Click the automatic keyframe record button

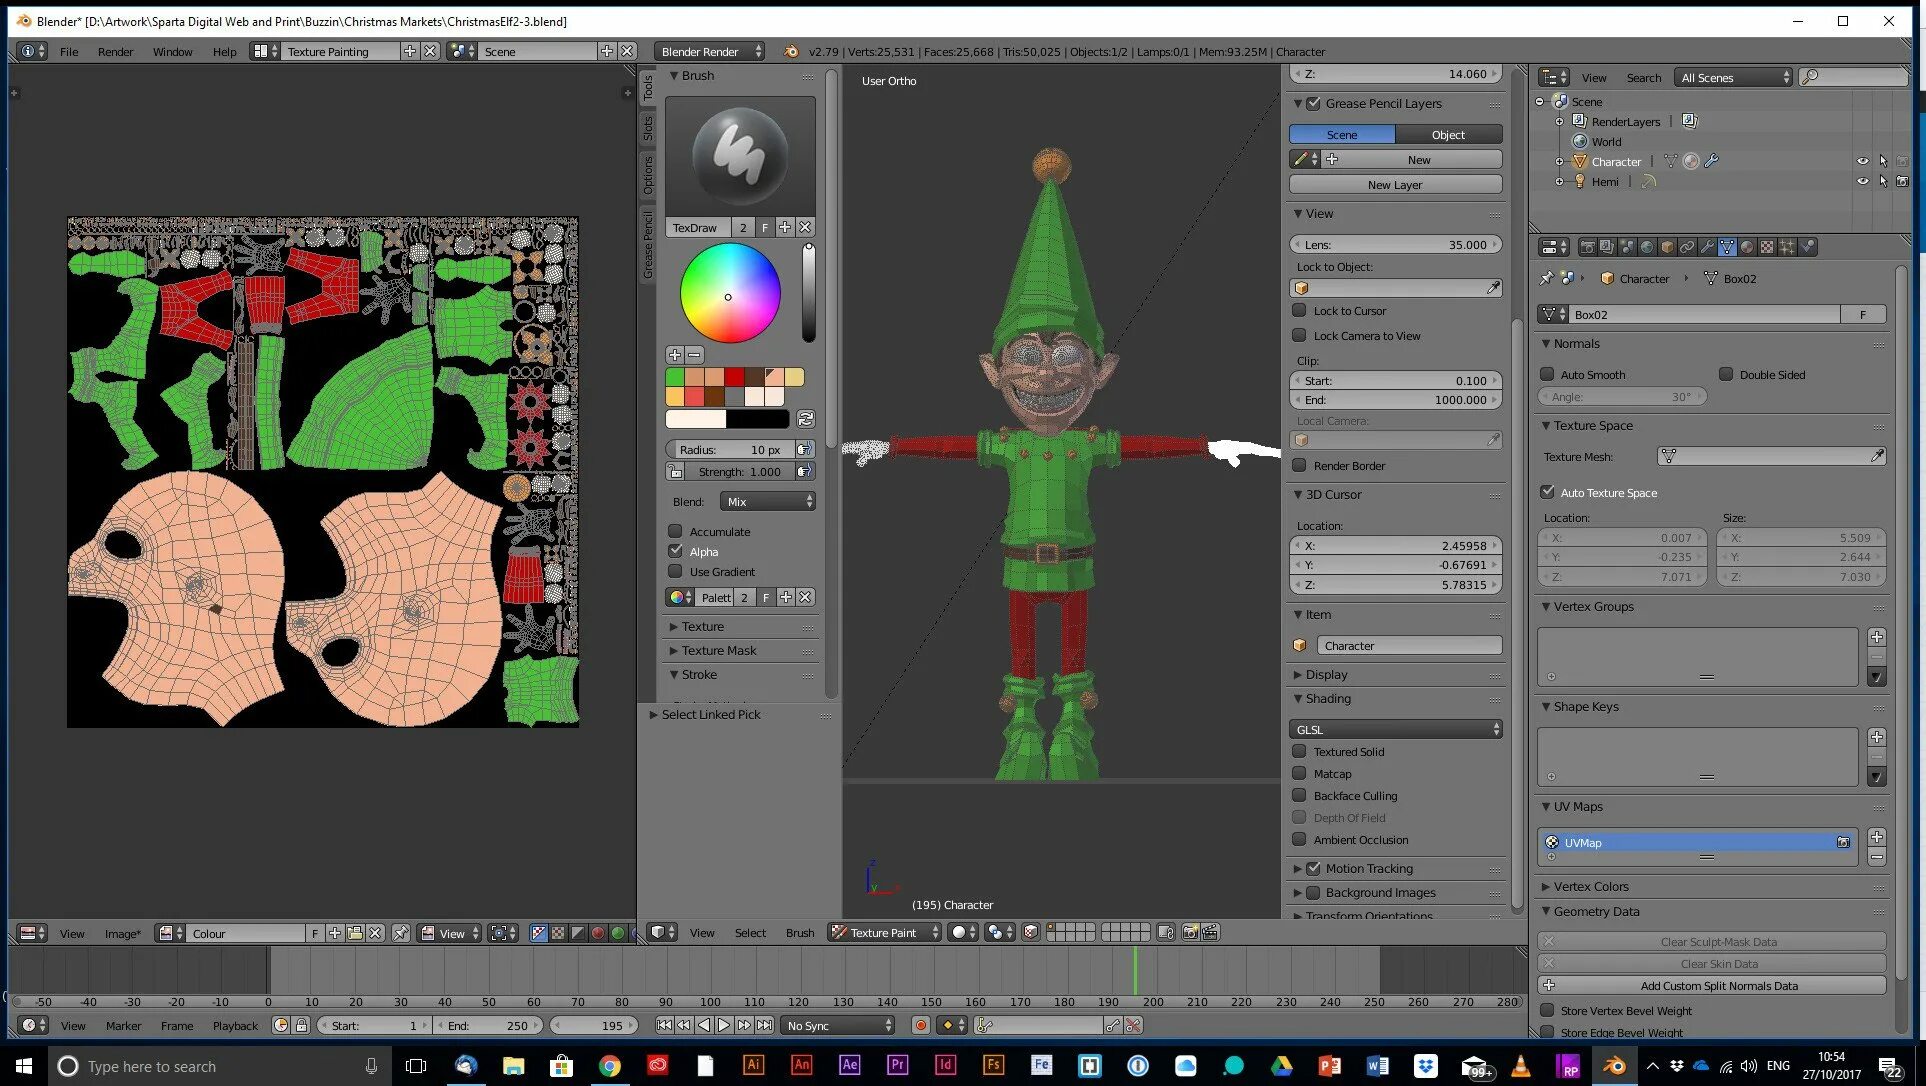pyautogui.click(x=921, y=1025)
